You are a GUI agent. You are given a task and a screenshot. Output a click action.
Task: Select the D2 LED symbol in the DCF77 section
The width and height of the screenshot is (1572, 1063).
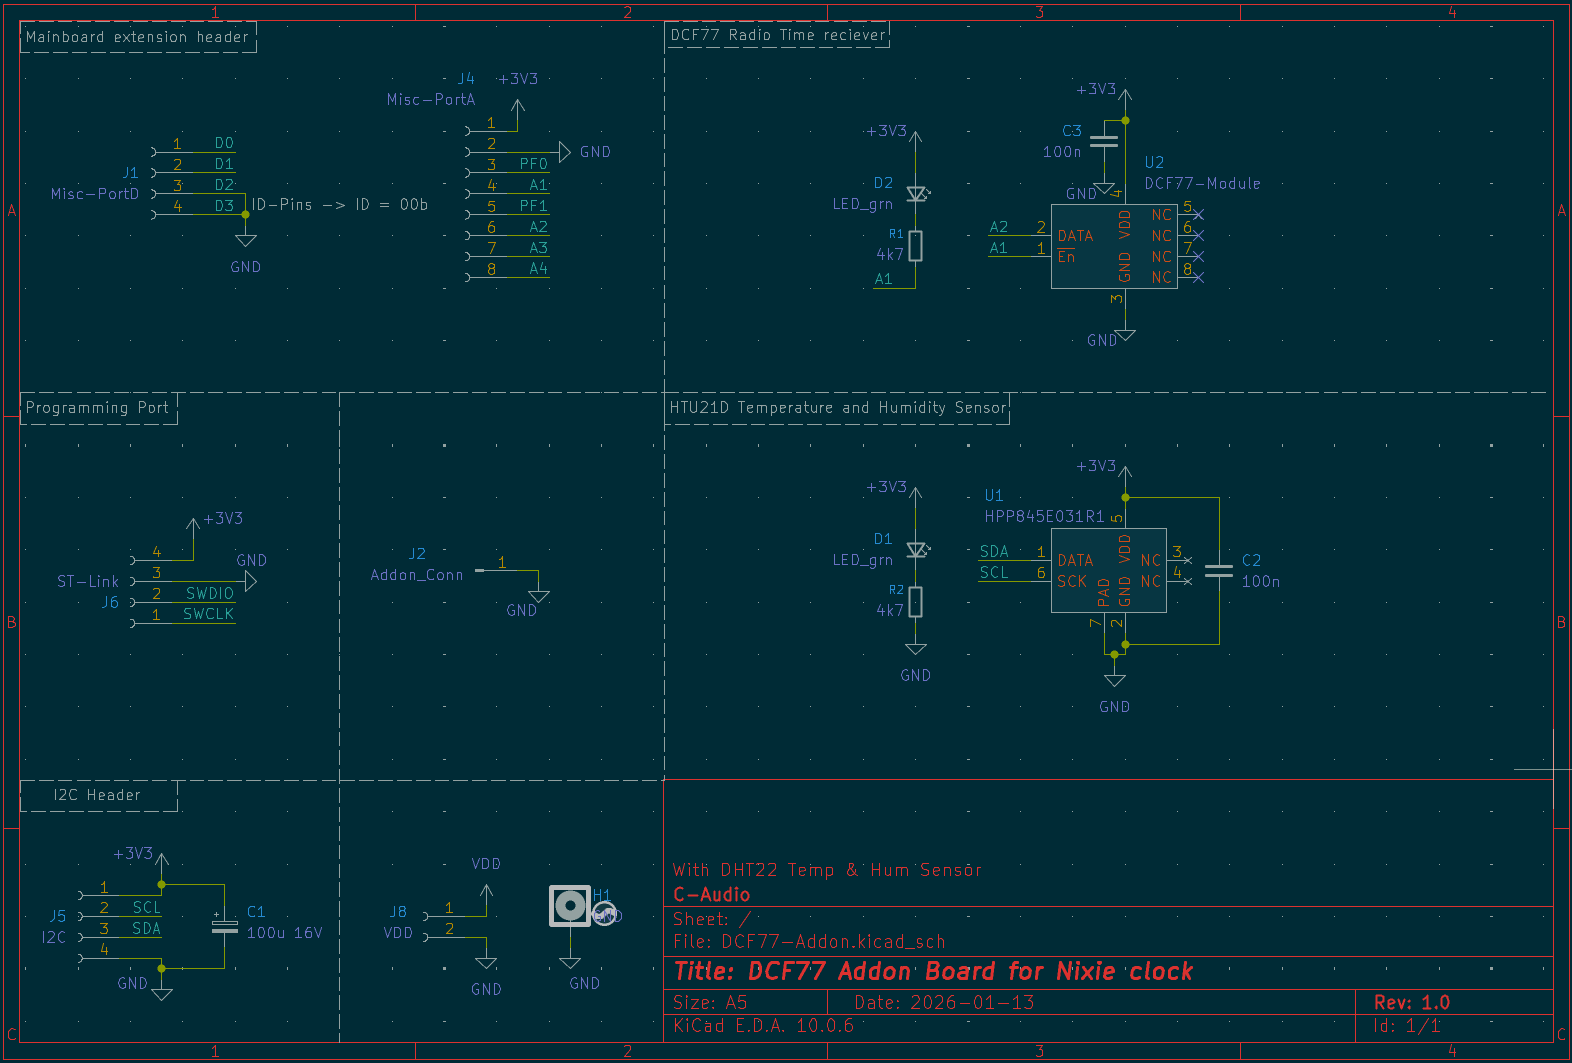917,194
